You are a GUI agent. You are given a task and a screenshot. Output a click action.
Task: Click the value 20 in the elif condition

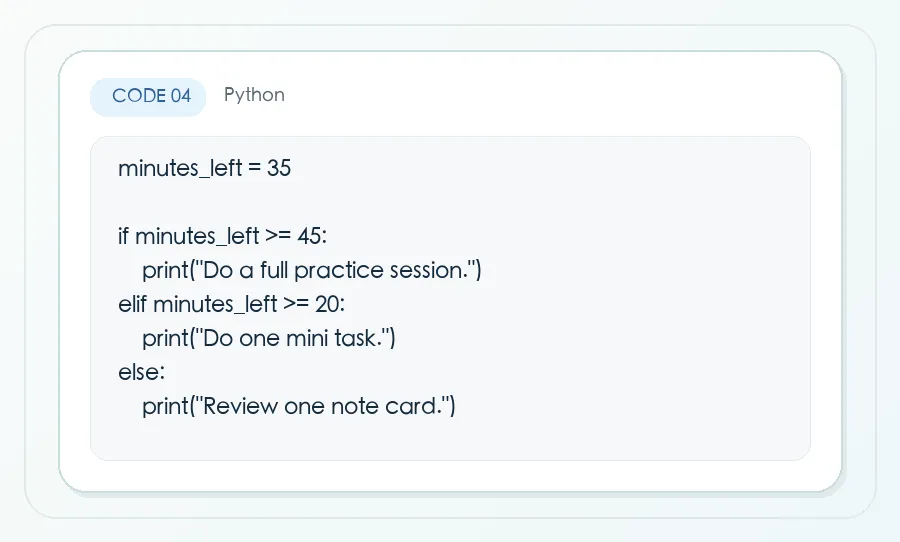pos(328,304)
